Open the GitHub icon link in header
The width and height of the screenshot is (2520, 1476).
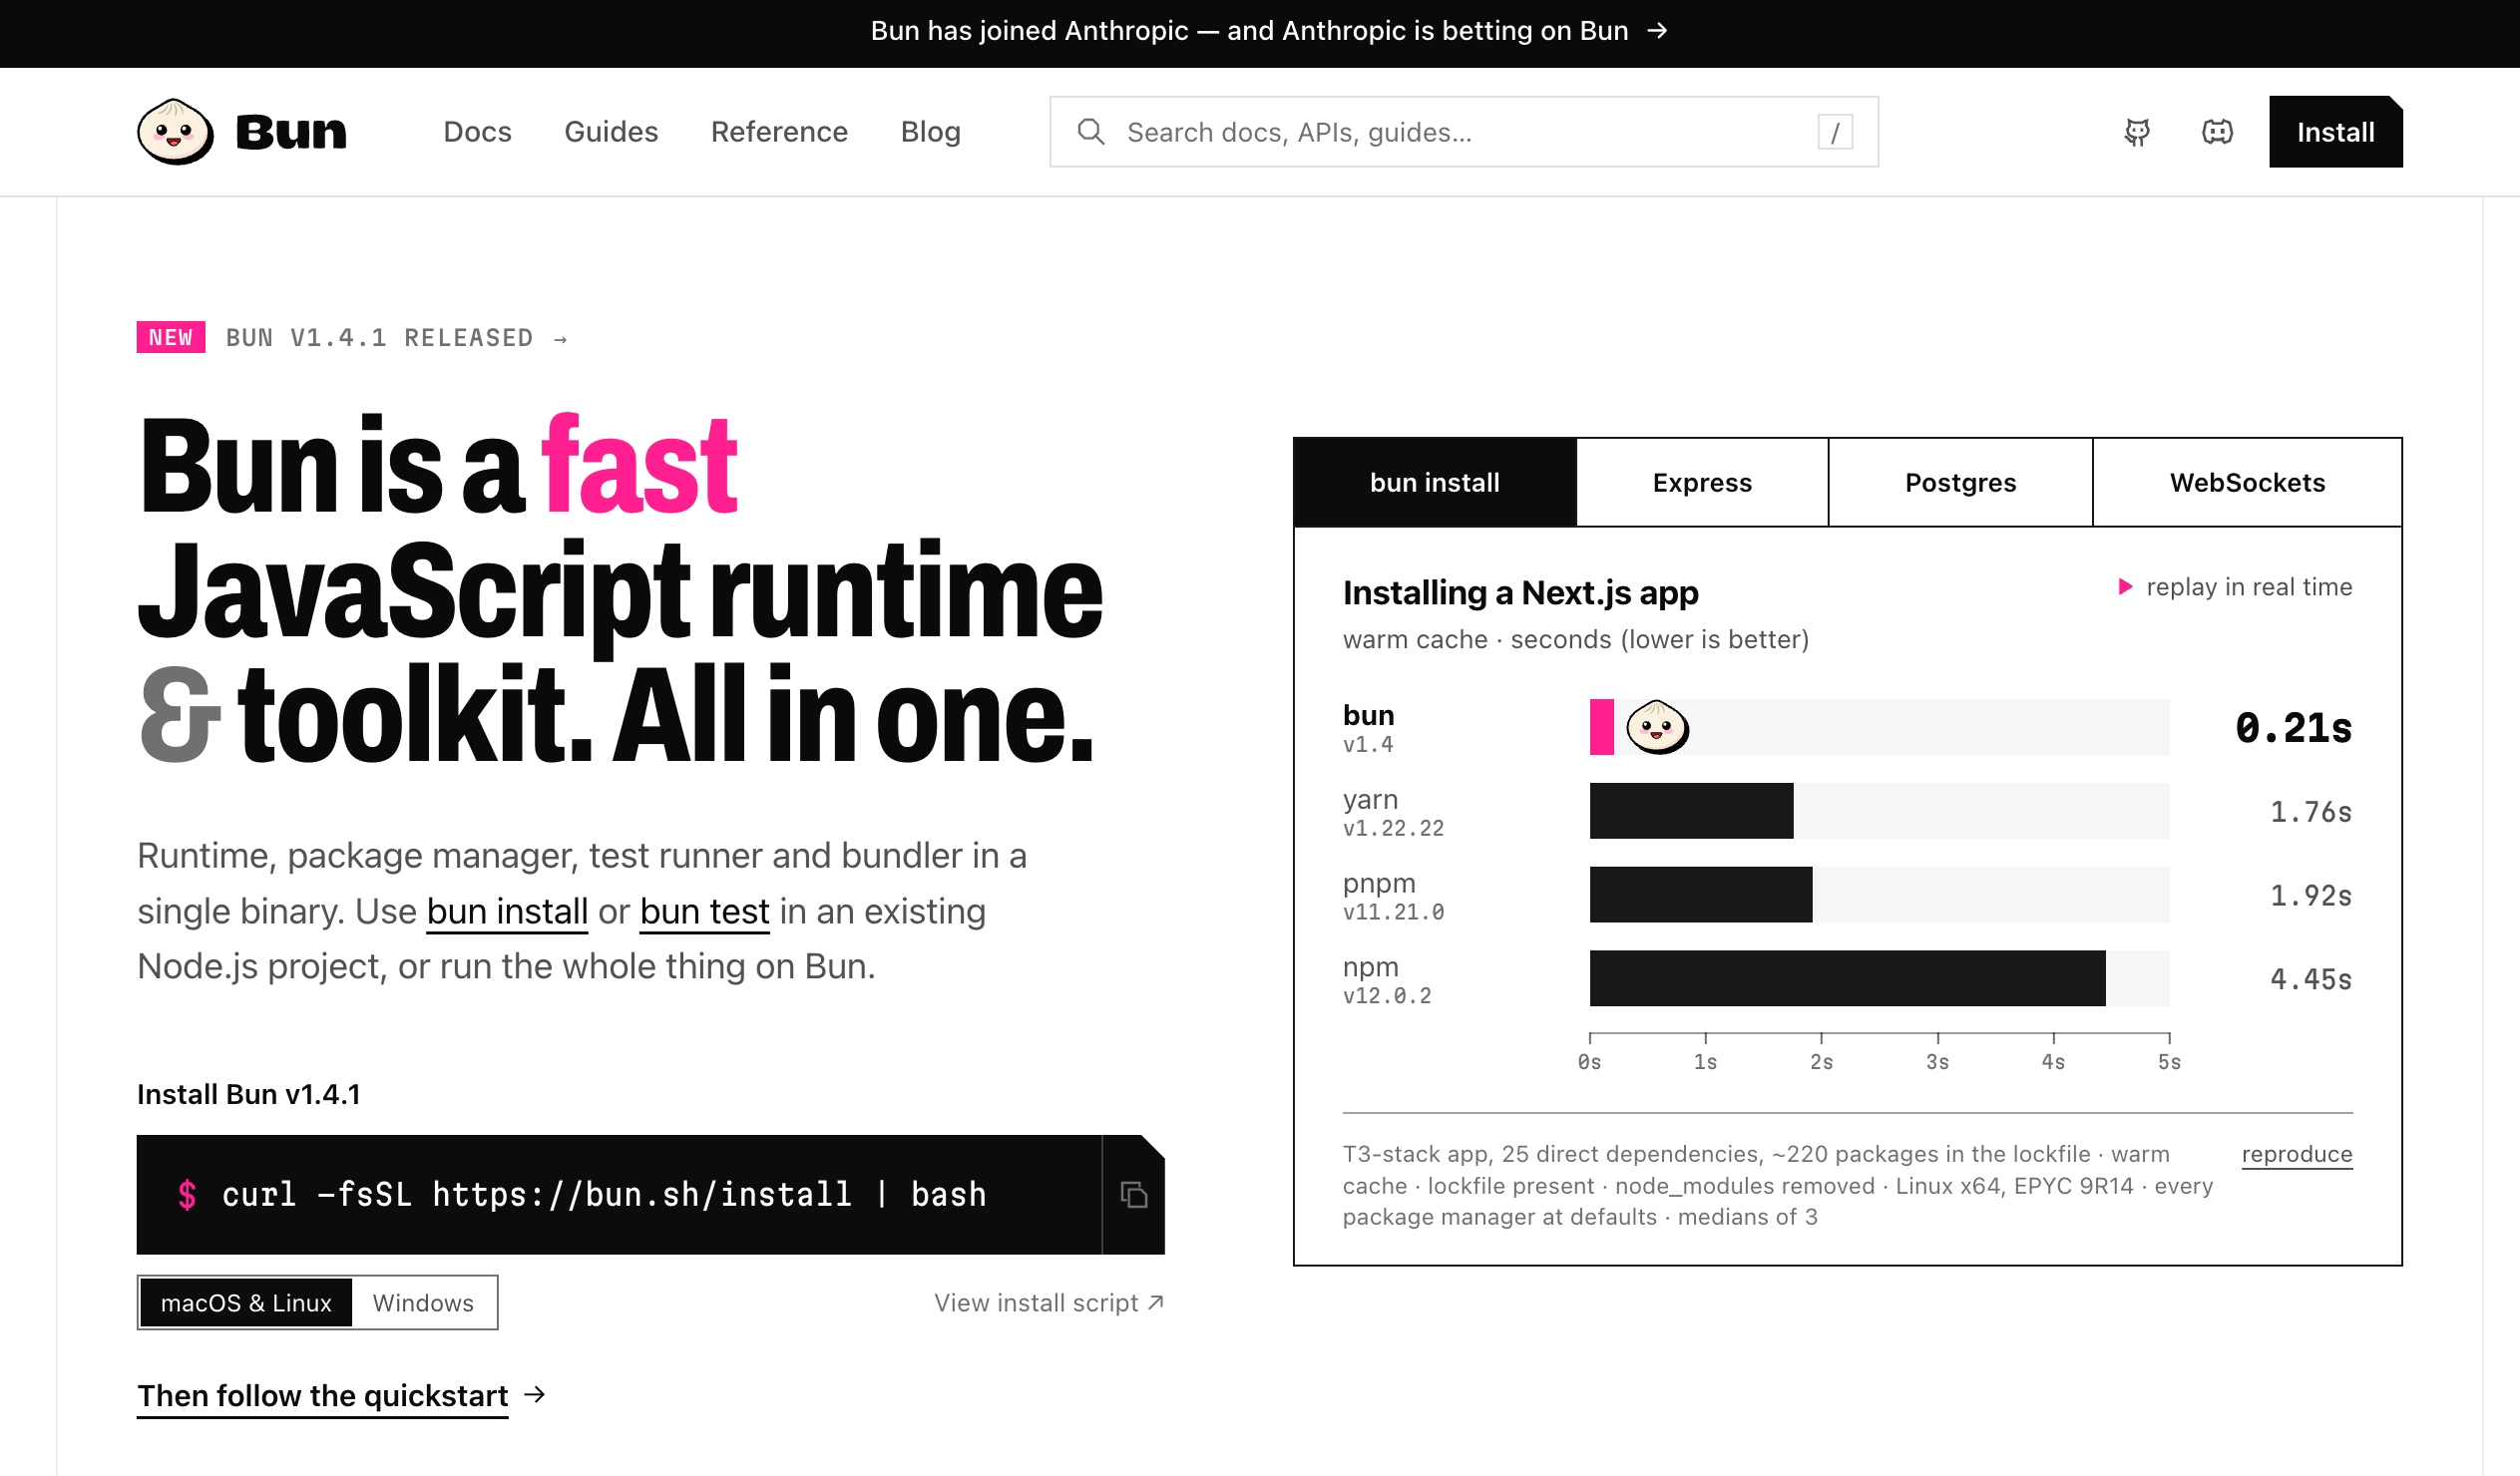point(2137,132)
